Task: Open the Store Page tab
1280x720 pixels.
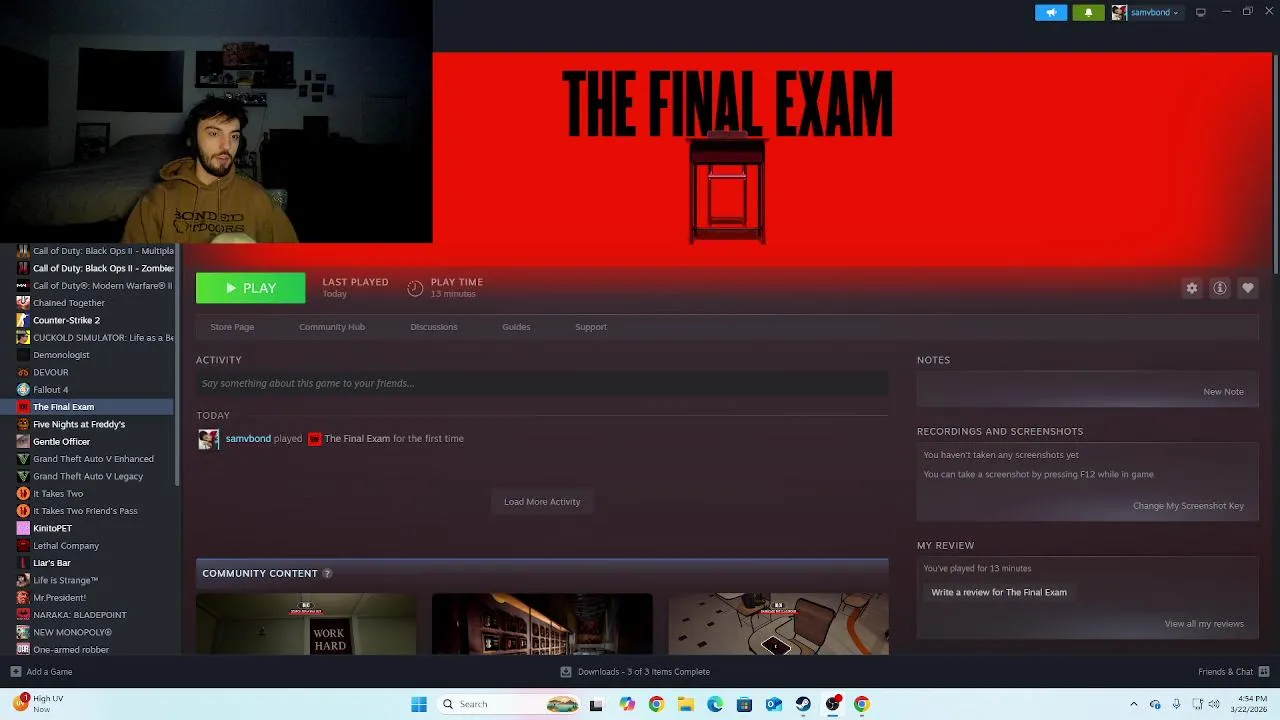Action: [x=232, y=327]
